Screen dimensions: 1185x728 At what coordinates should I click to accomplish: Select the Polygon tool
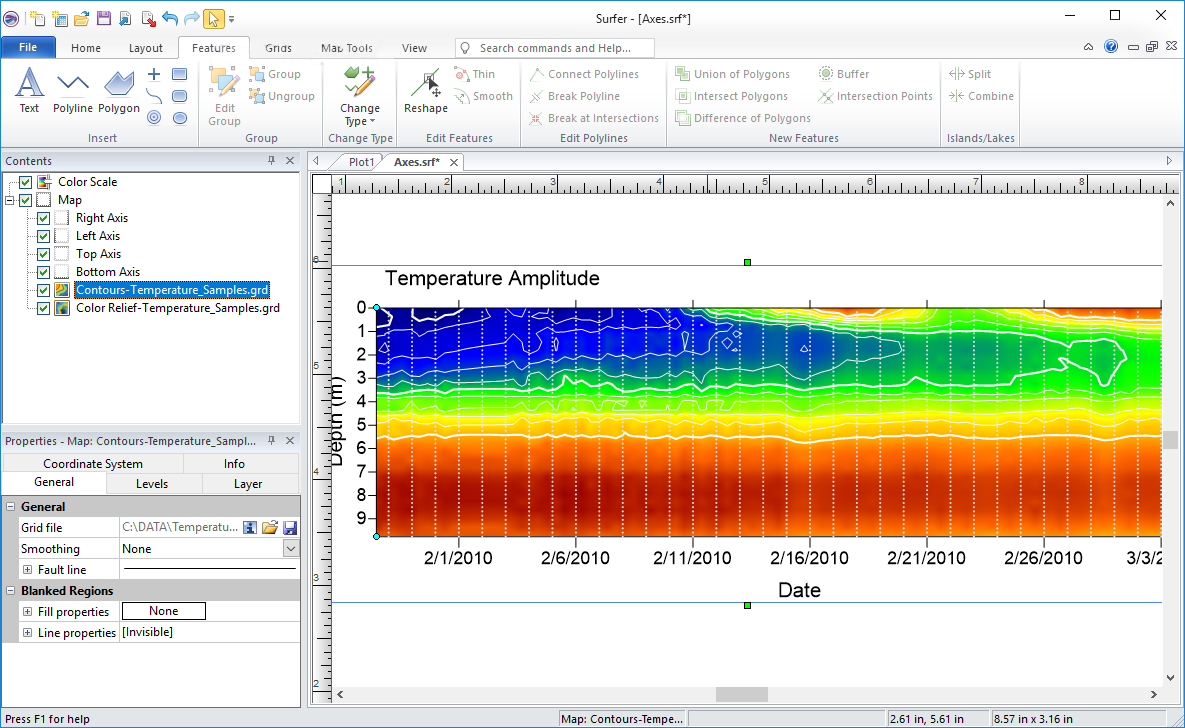(119, 90)
